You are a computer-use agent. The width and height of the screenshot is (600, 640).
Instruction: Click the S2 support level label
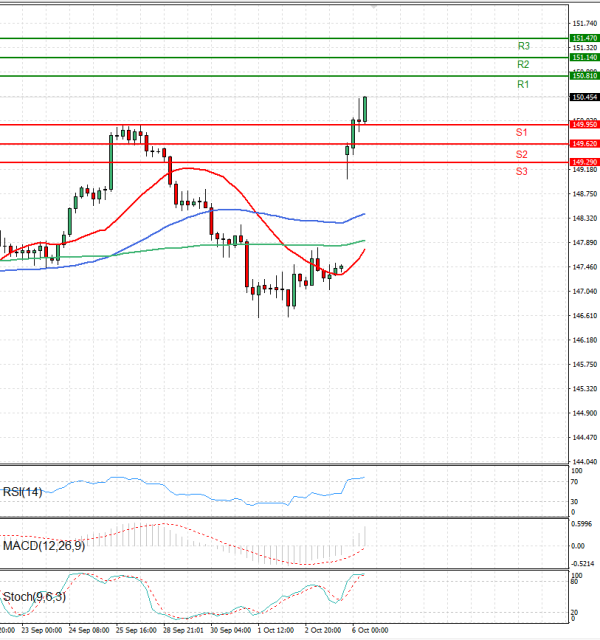tap(522, 154)
